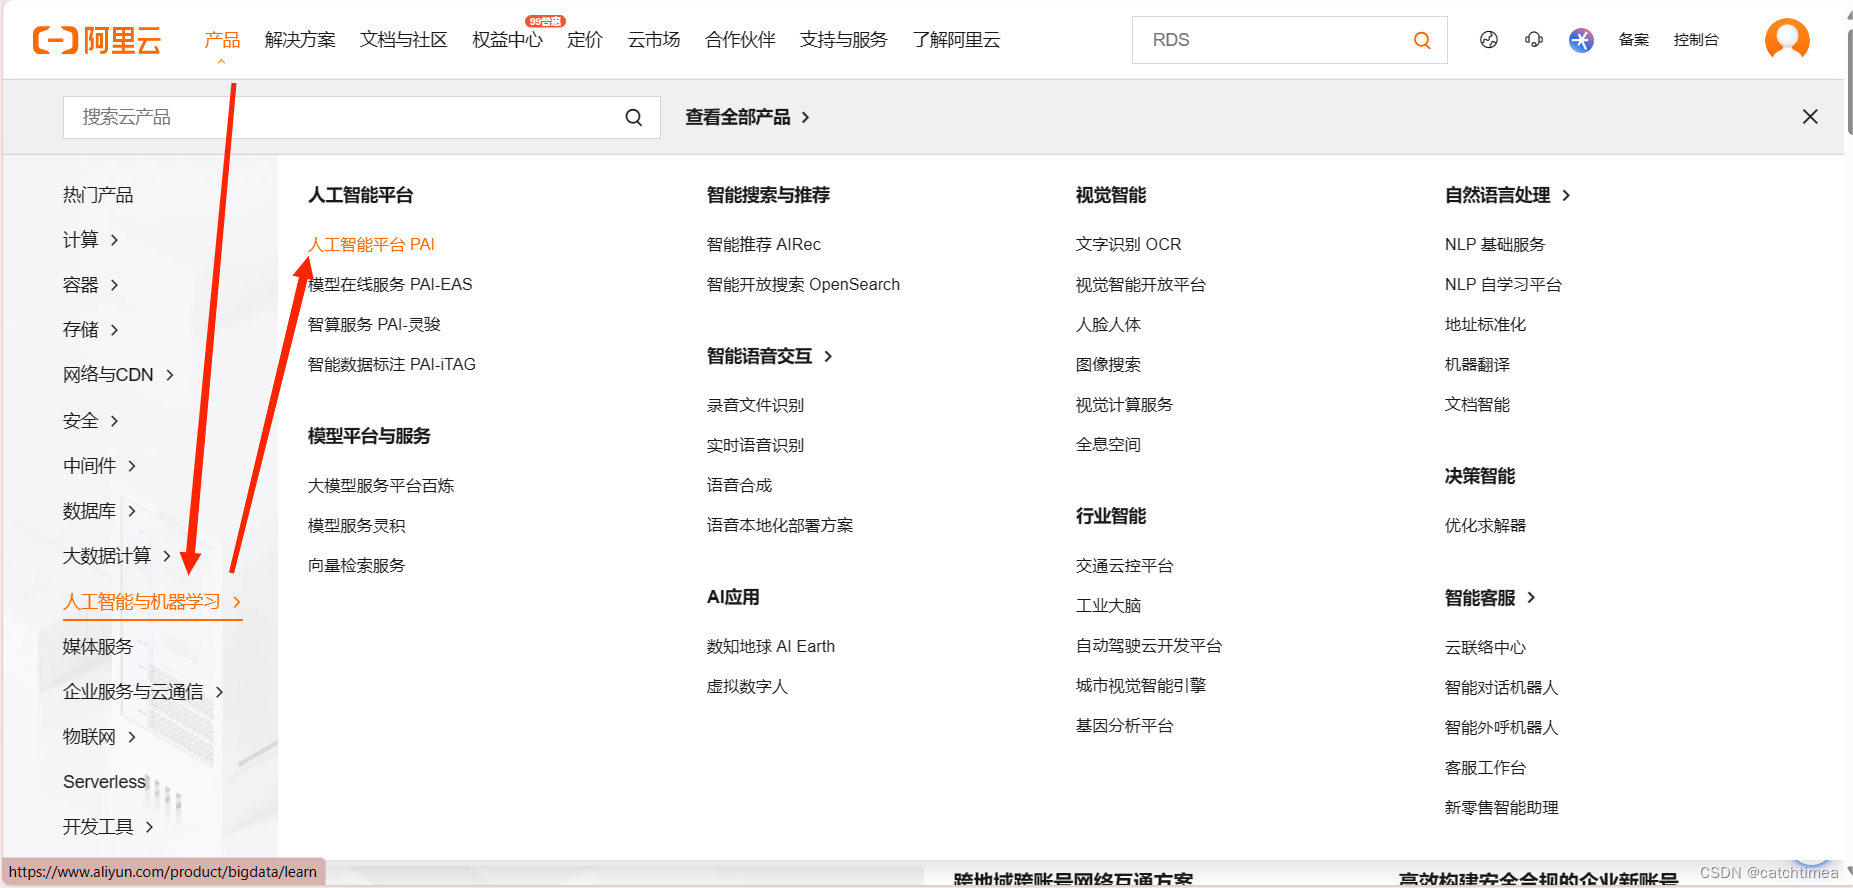This screenshot has width=1853, height=888.
Task: Open 权益中心 in the top navigation
Action: pyautogui.click(x=507, y=40)
